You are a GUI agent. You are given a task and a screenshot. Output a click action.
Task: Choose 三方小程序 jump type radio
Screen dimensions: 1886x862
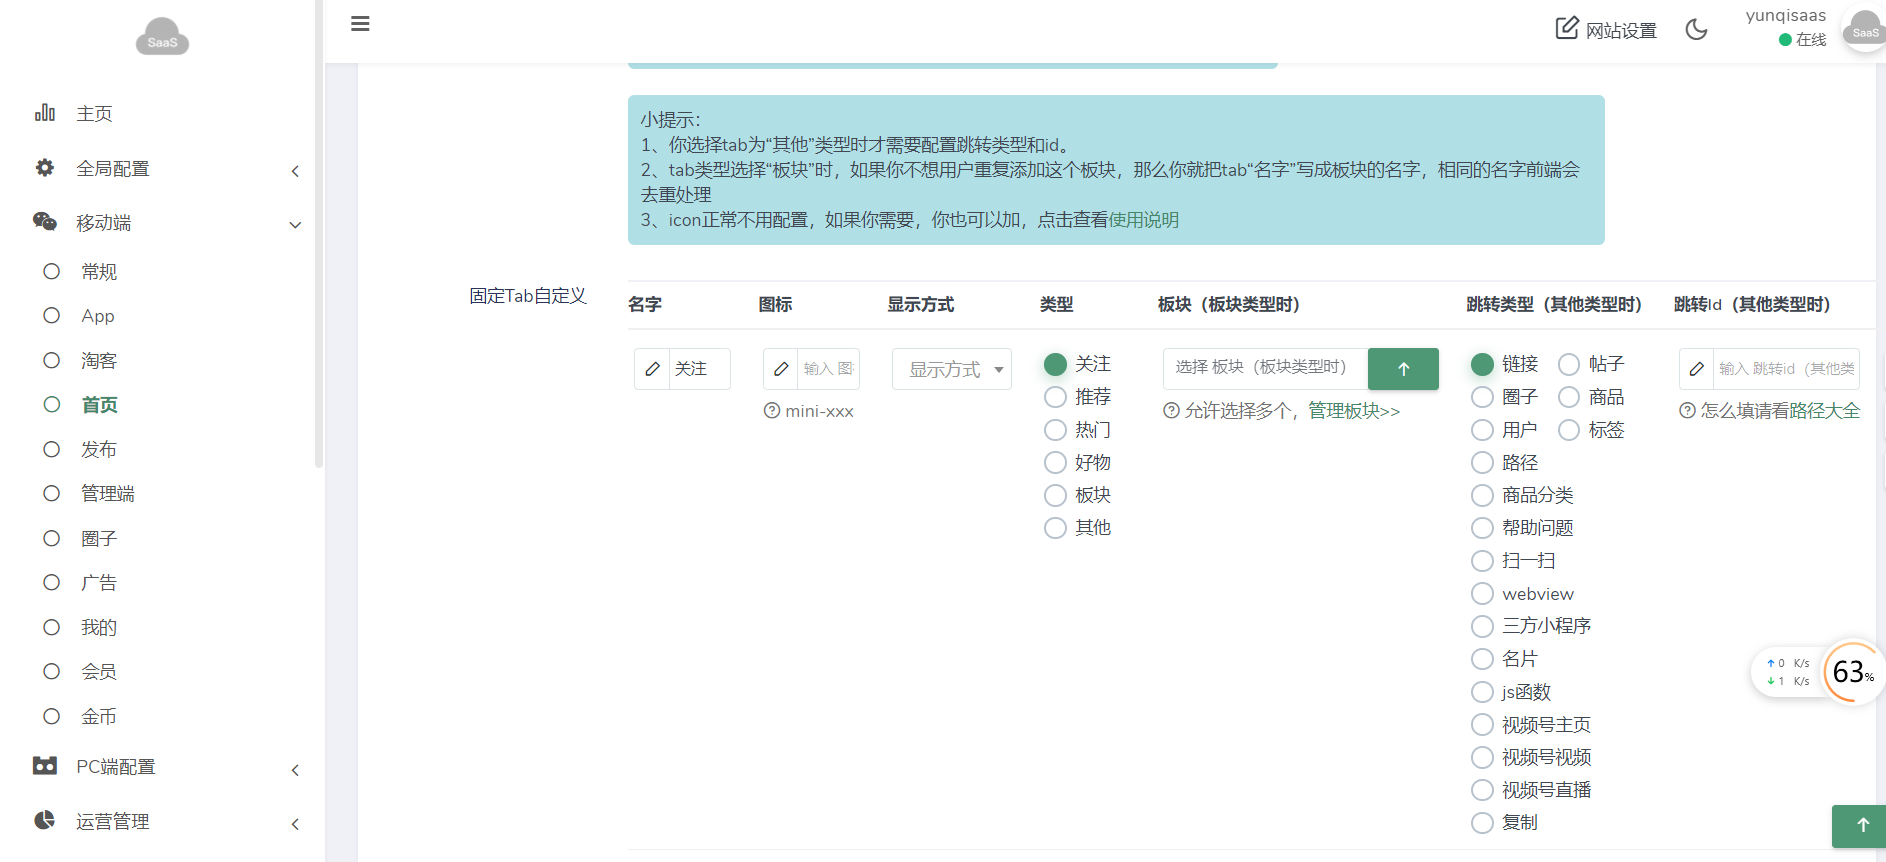[1482, 626]
